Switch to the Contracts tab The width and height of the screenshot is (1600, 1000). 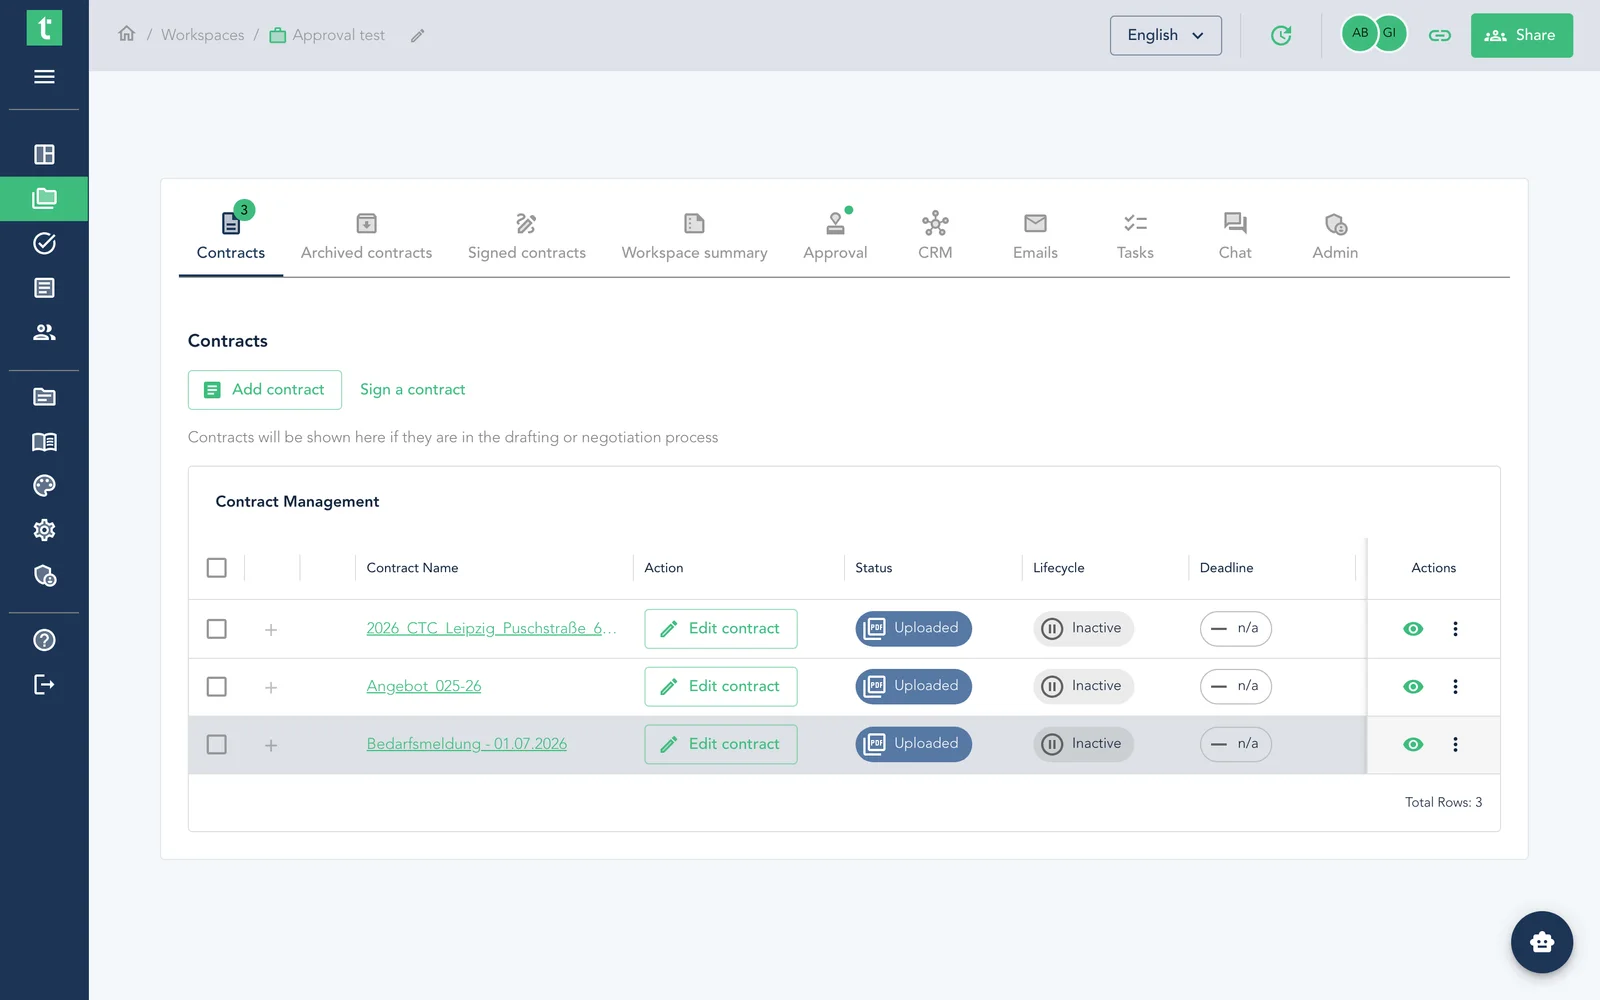click(x=231, y=236)
